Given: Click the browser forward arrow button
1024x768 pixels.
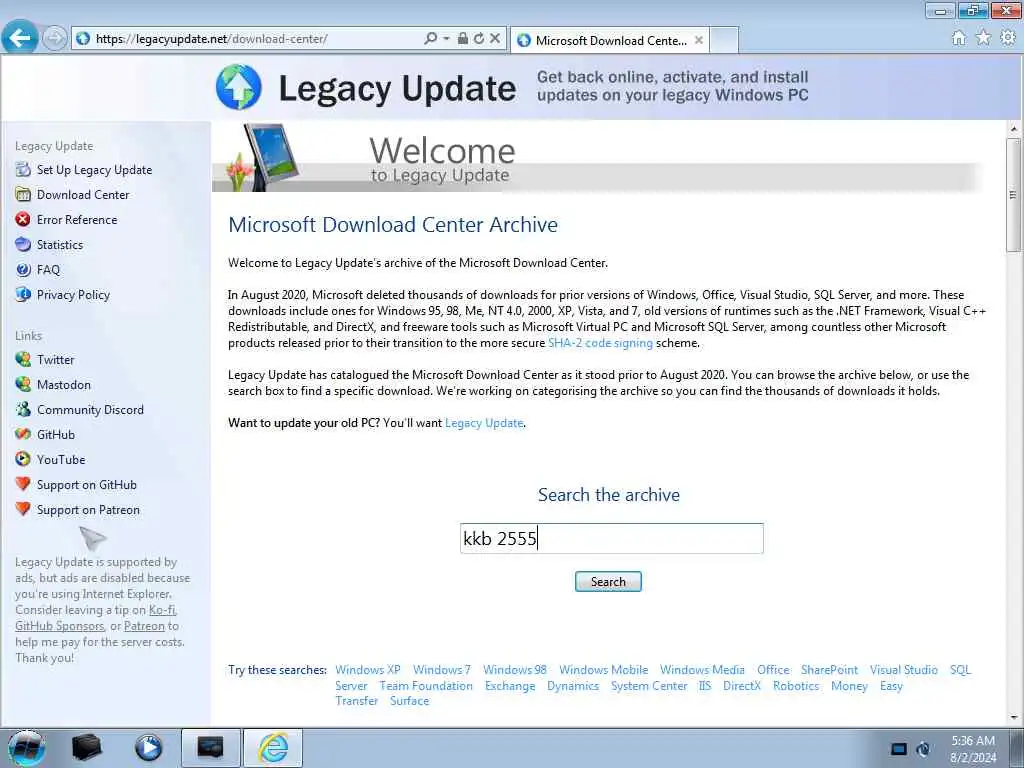Looking at the screenshot, I should pos(54,39).
